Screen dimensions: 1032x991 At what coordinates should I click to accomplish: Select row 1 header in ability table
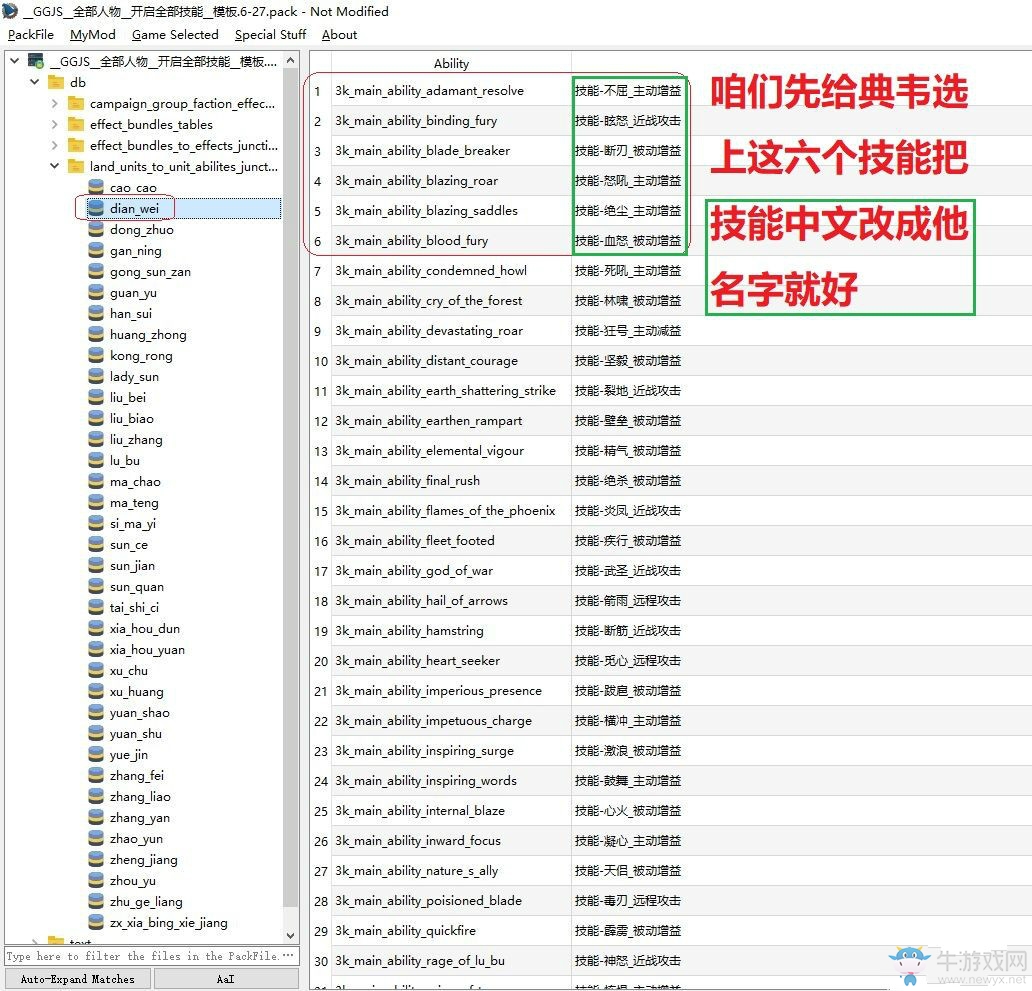pyautogui.click(x=318, y=91)
